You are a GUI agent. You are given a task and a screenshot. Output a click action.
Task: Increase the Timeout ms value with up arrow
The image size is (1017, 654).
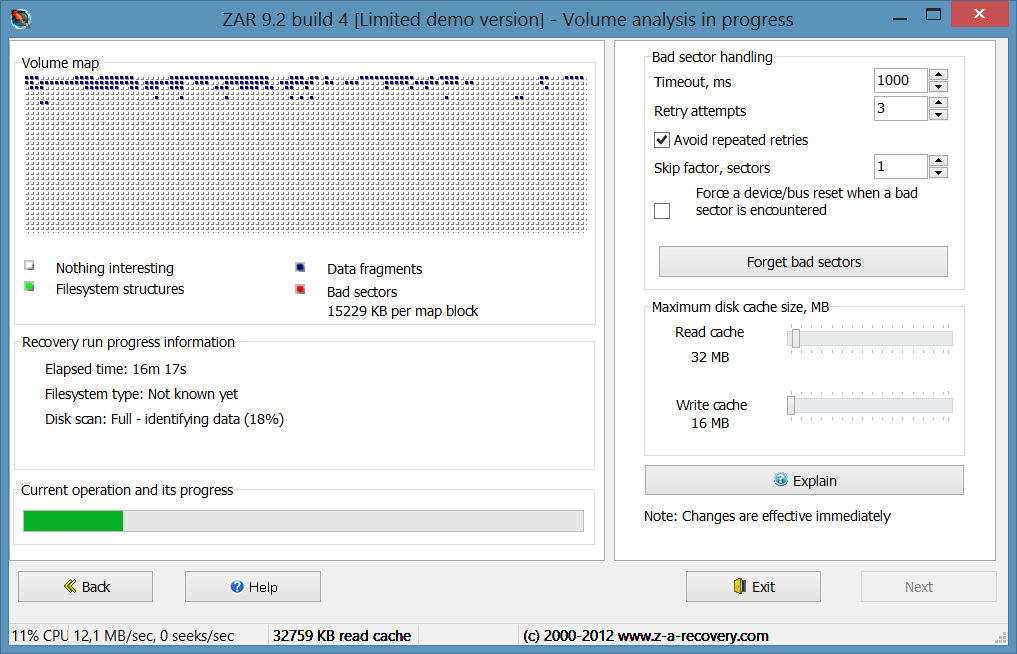(939, 75)
